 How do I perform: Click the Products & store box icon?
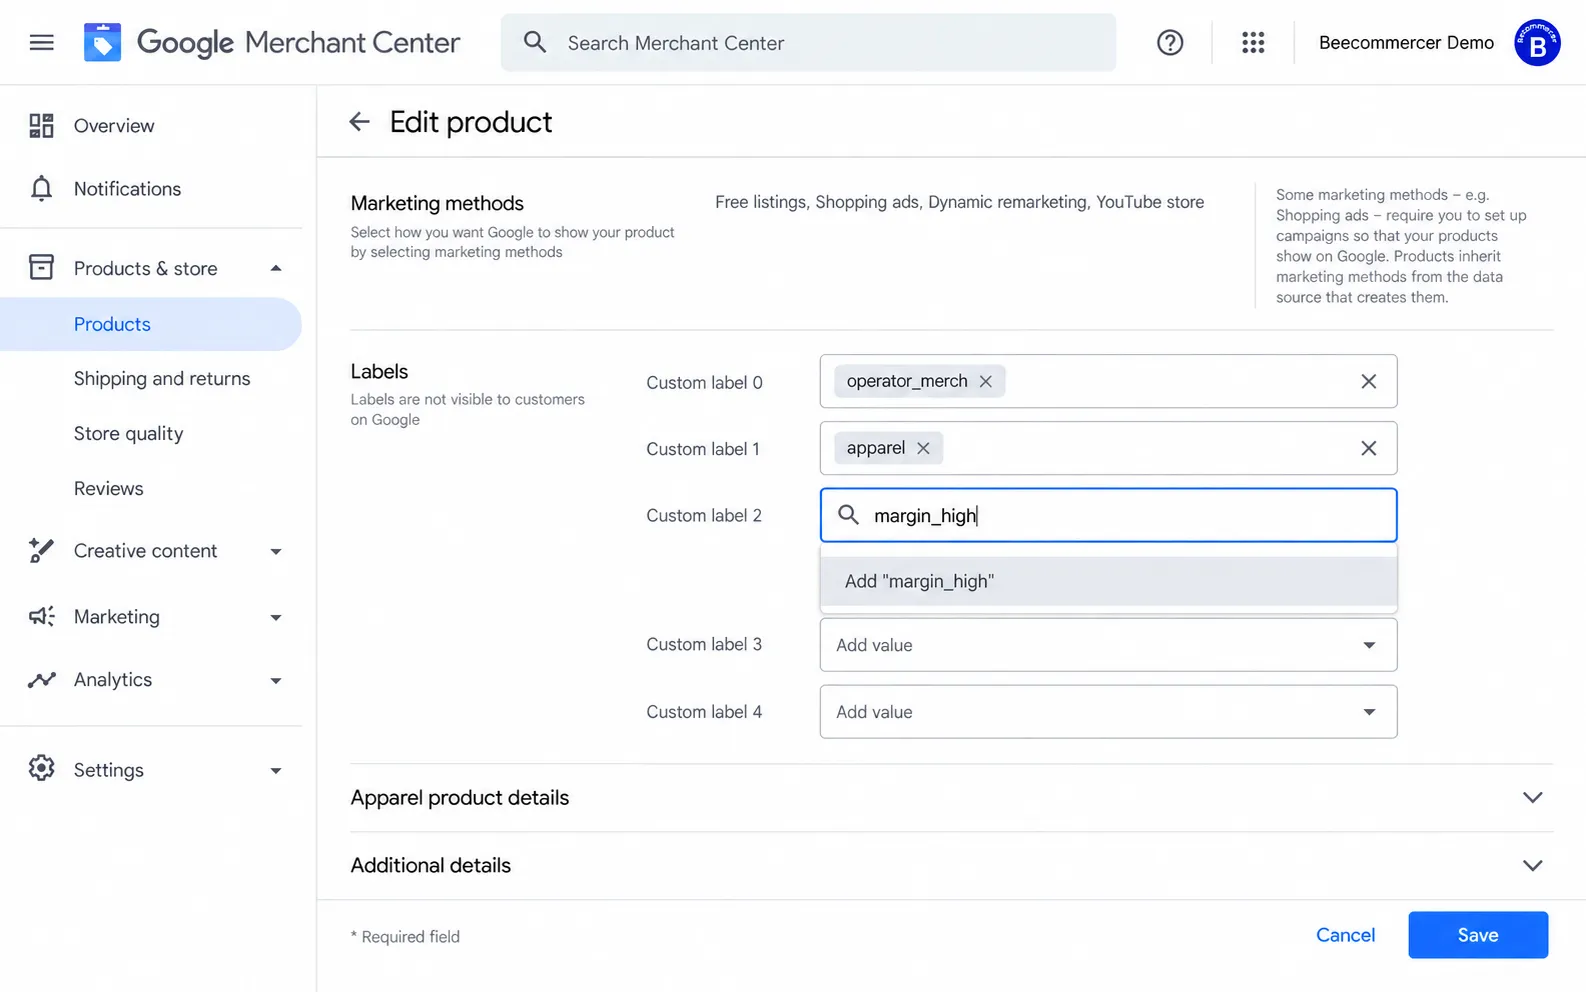[41, 267]
